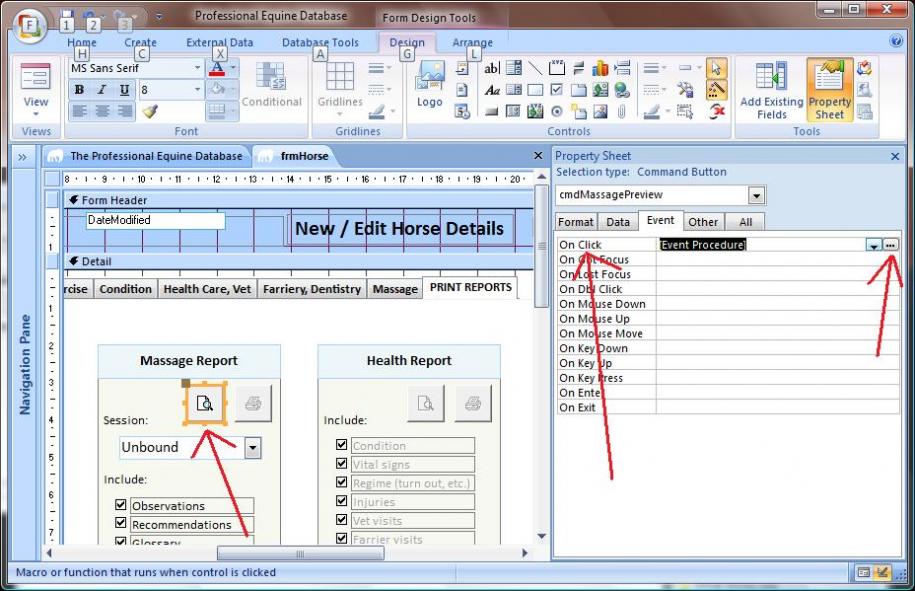Toggle the Vital signs checkbox

(x=342, y=463)
